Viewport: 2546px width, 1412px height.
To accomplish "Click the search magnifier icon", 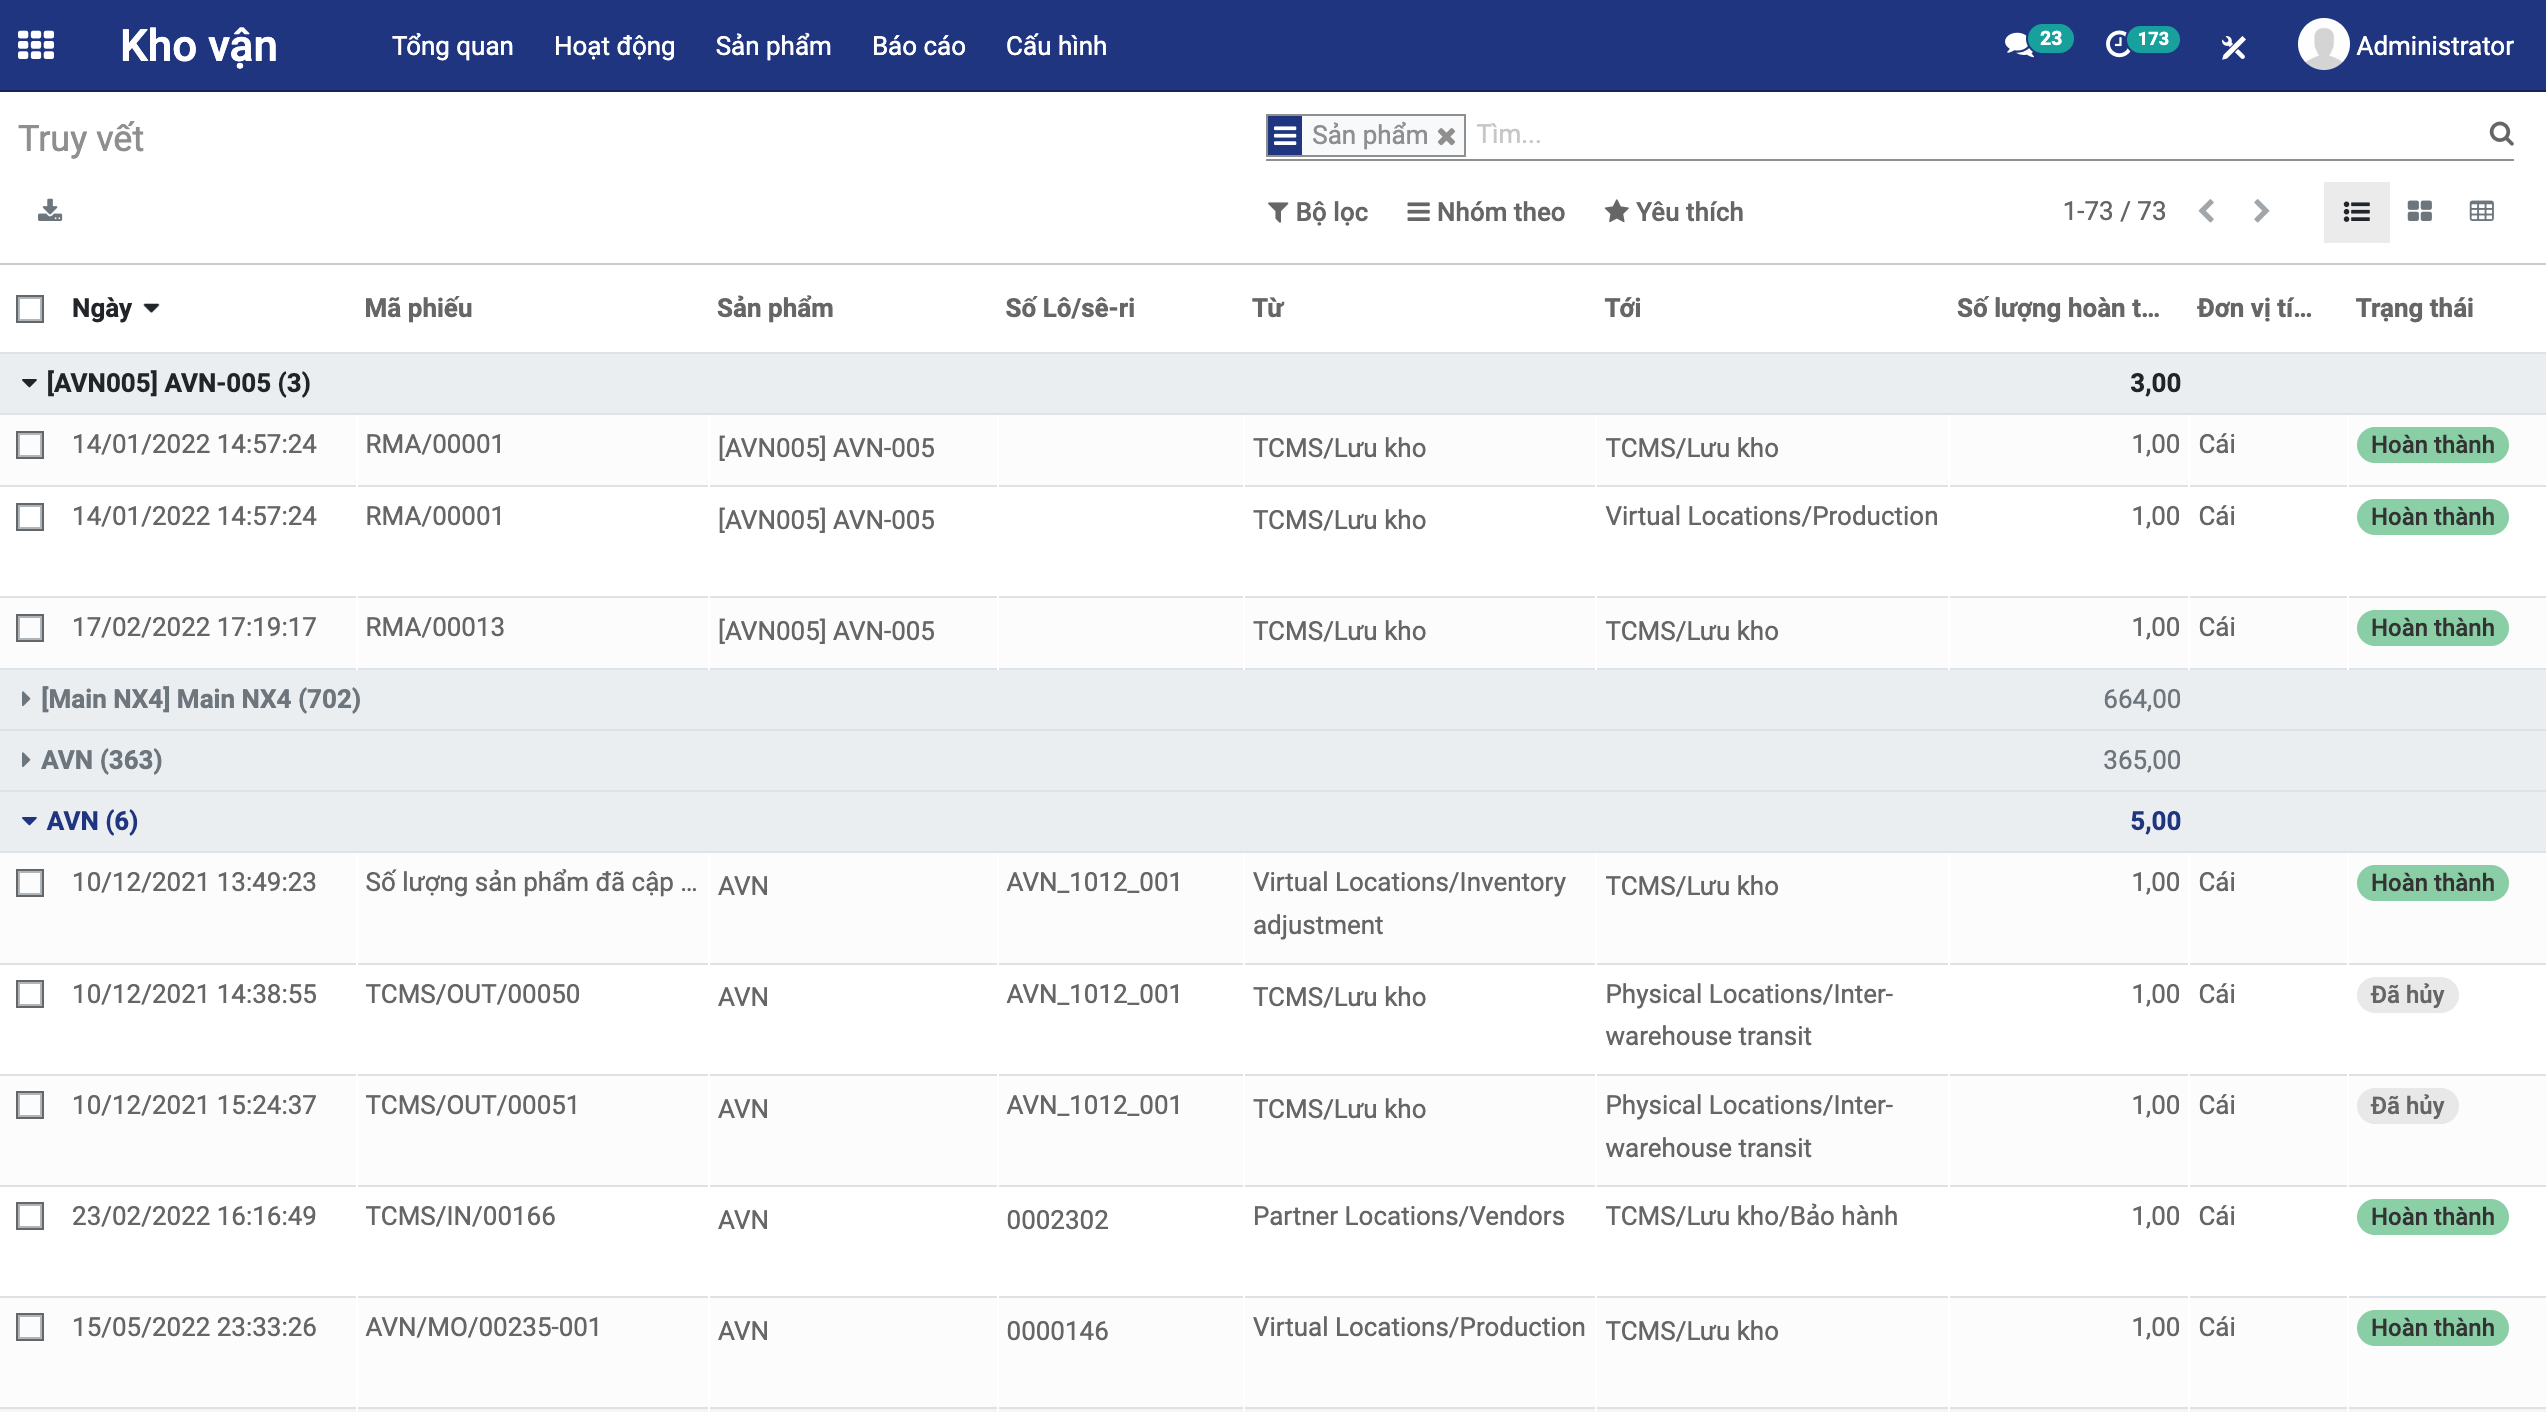I will tap(2501, 134).
